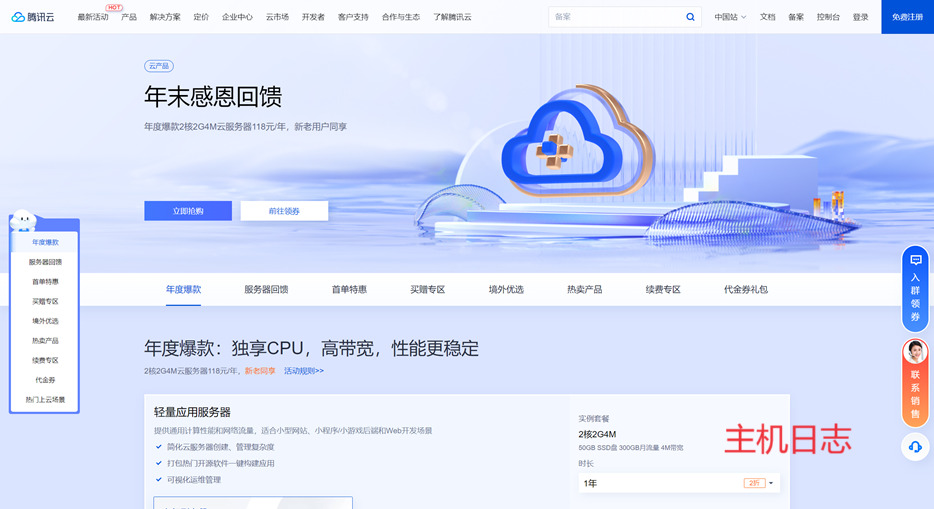Click the 联系销售 avatar widget
The image size is (934, 509).
[x=915, y=381]
